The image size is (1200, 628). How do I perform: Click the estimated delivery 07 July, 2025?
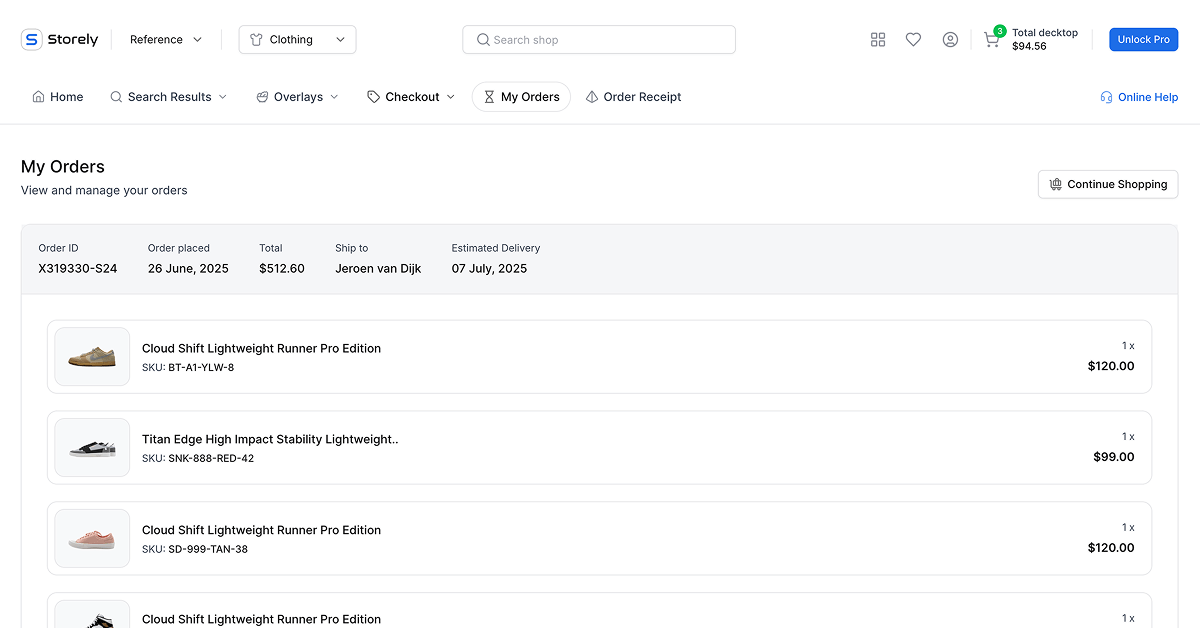click(x=489, y=268)
